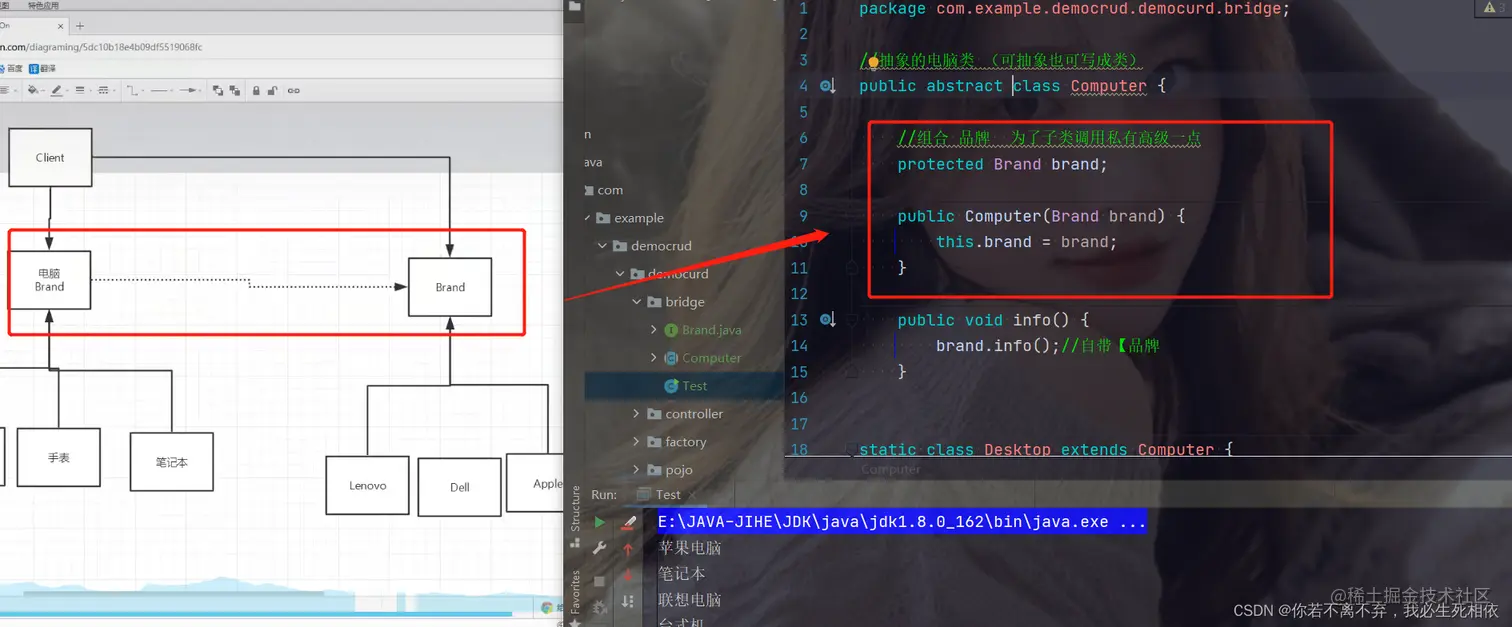Select the 手表 box in diagram

coord(59,457)
